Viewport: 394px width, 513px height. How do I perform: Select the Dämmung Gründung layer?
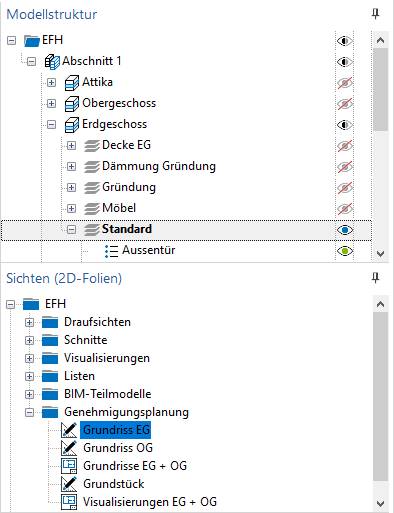coord(159,166)
